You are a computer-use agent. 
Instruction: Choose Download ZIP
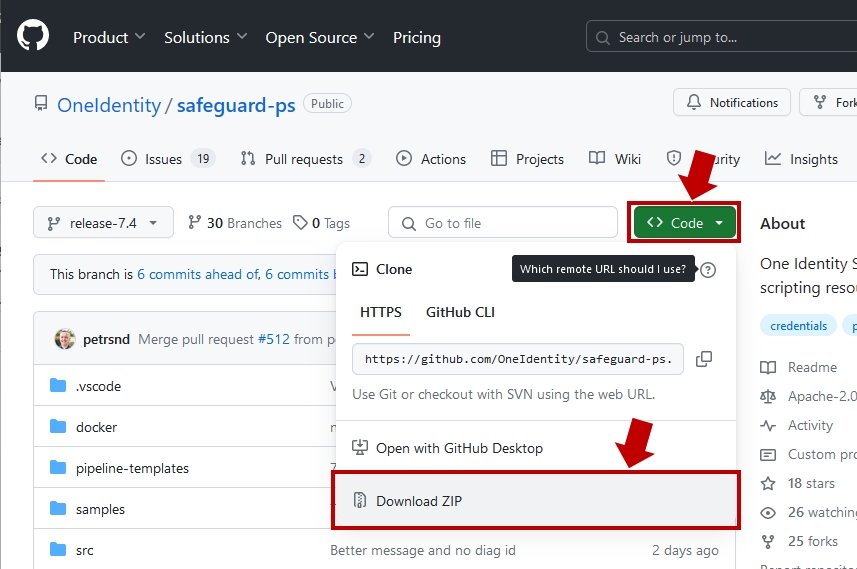click(536, 501)
